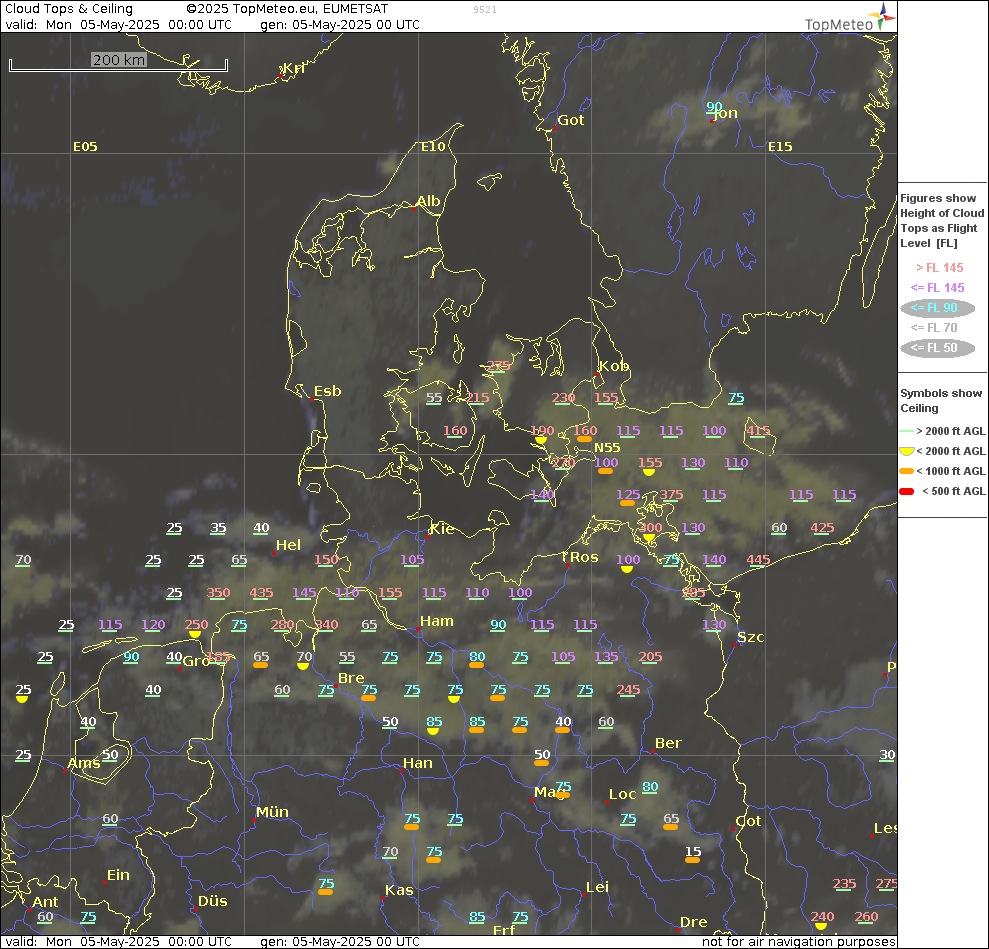Click the 'Figures show Height of Cloud Tops' heading
This screenshot has width=989, height=949.
(x=942, y=221)
